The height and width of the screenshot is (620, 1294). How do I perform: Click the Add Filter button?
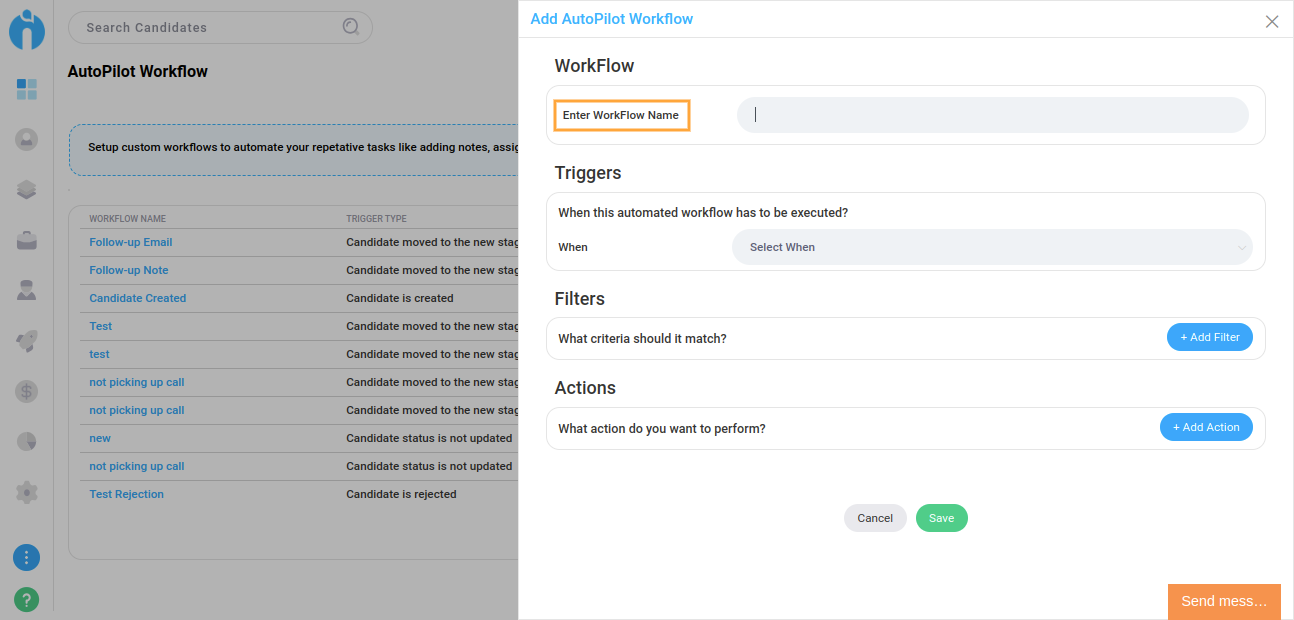(1209, 338)
